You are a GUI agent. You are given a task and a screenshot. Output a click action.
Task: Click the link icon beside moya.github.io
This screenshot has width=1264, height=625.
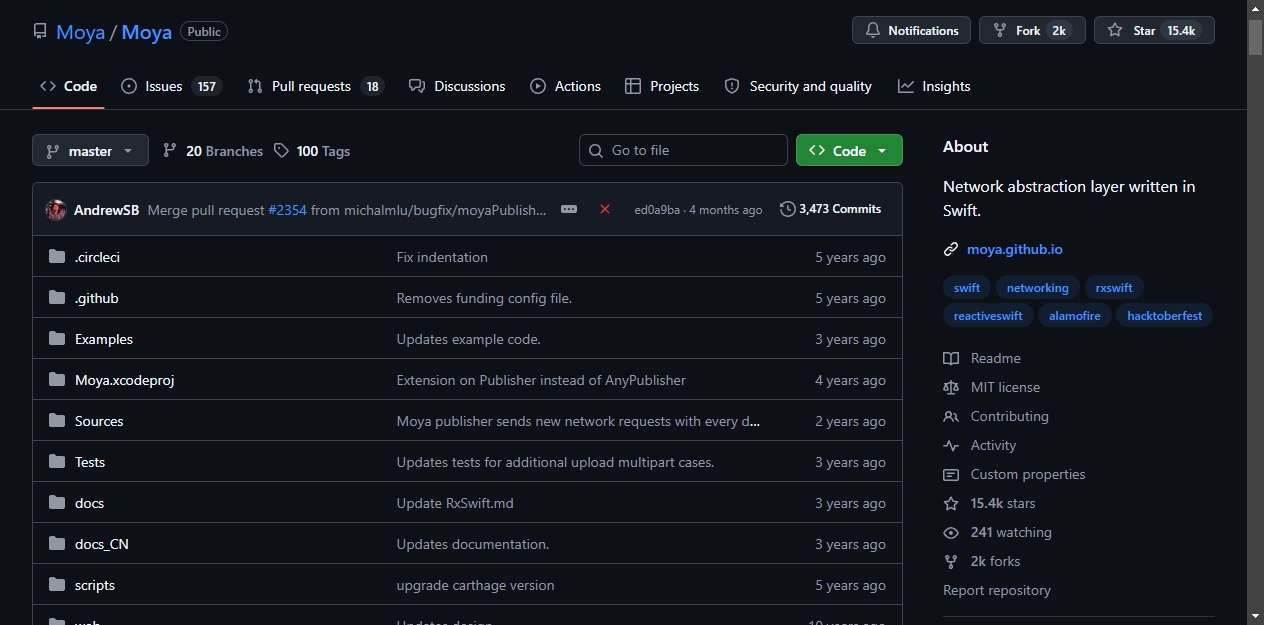(951, 249)
